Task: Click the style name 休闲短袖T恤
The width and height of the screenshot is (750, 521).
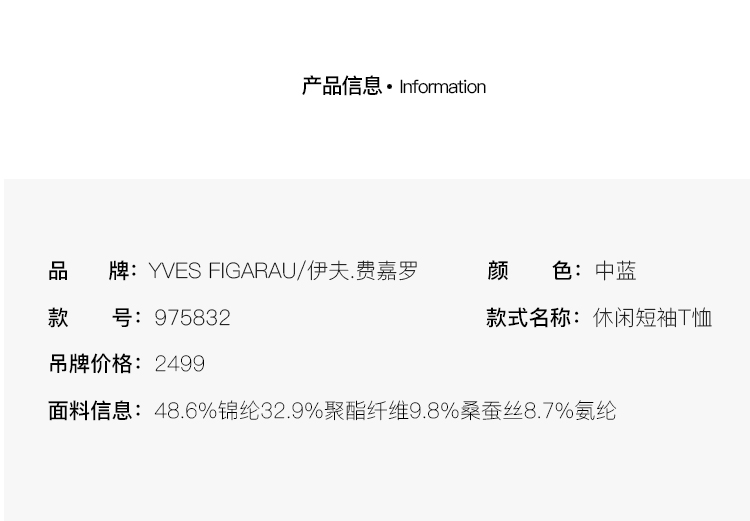Action: click(x=652, y=318)
